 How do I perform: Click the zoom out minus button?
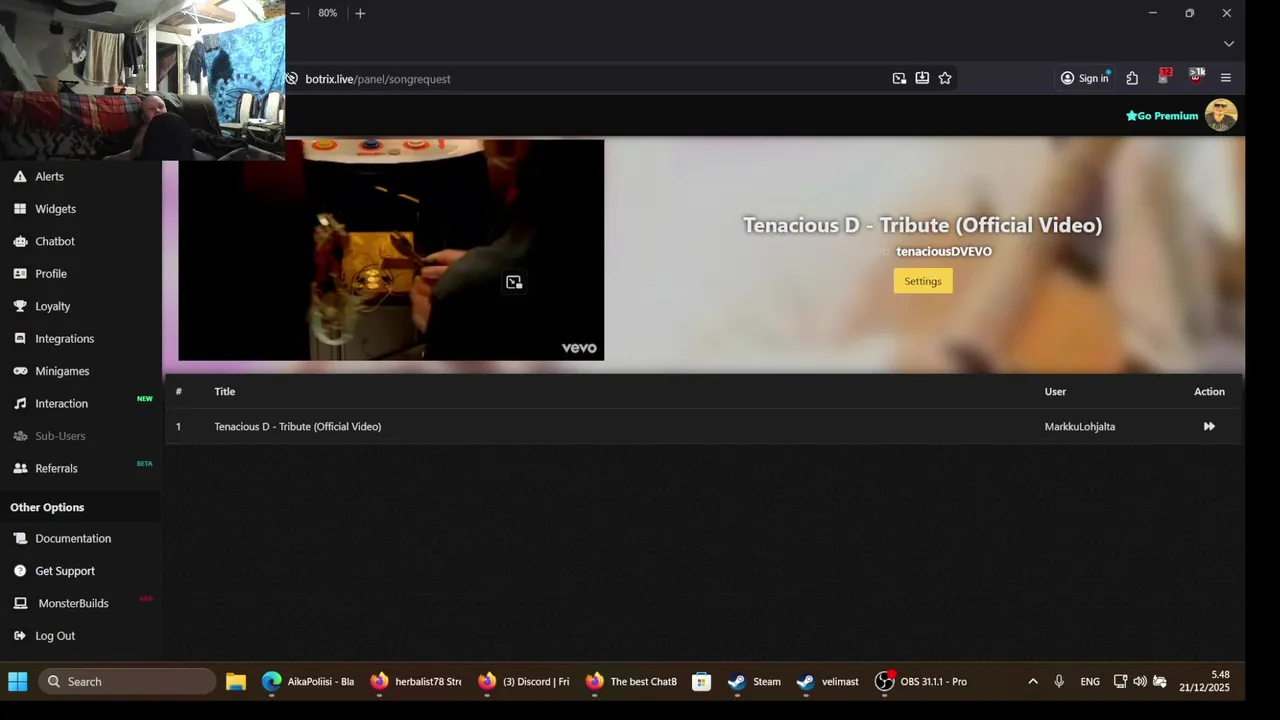point(295,13)
